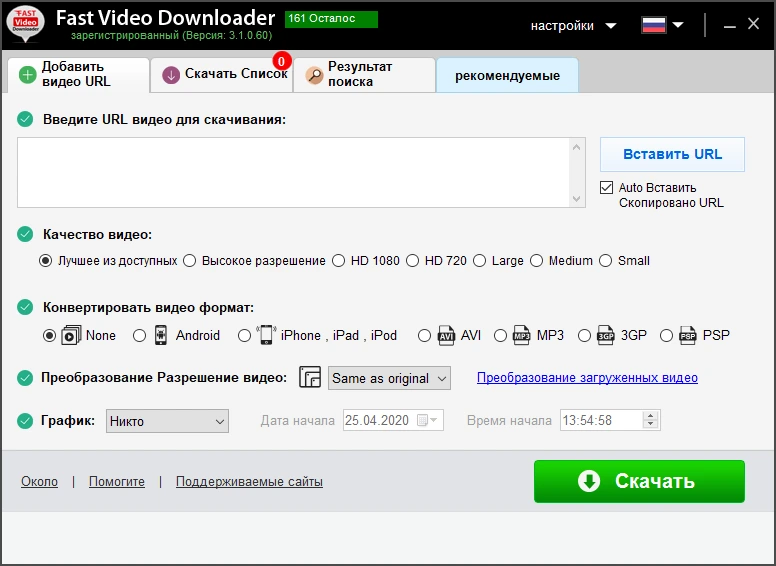The width and height of the screenshot is (776, 566).
Task: Click the green check beside График
Action: 25,421
